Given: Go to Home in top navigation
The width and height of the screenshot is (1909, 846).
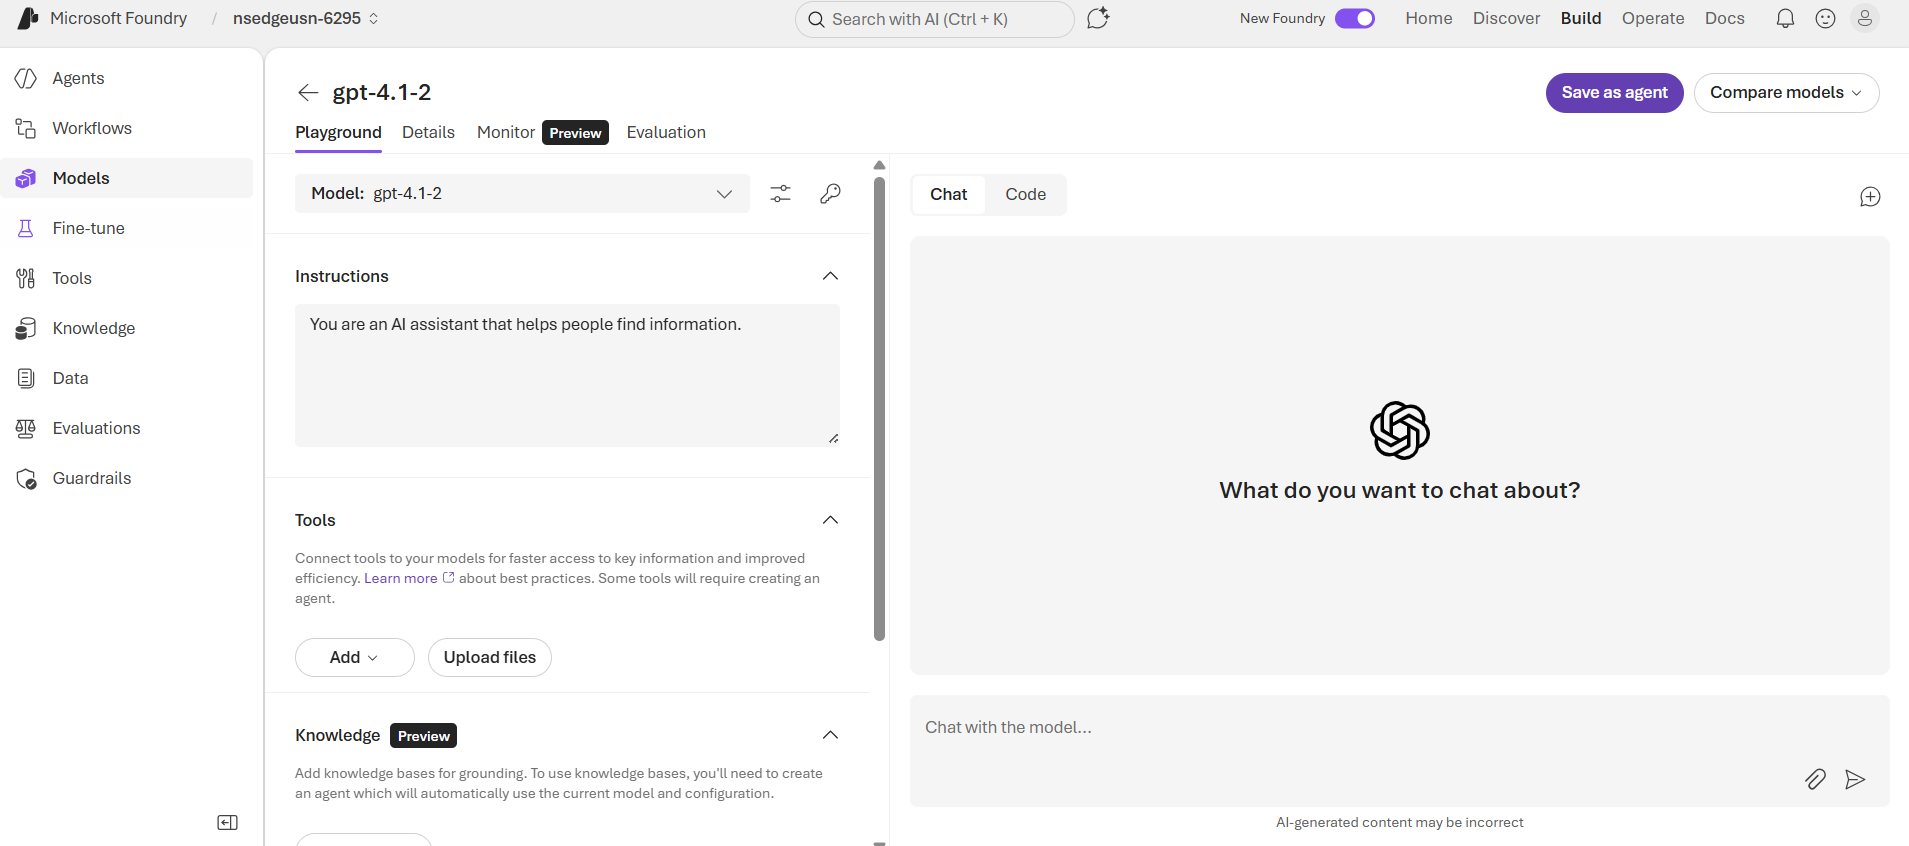Looking at the screenshot, I should coord(1428,18).
